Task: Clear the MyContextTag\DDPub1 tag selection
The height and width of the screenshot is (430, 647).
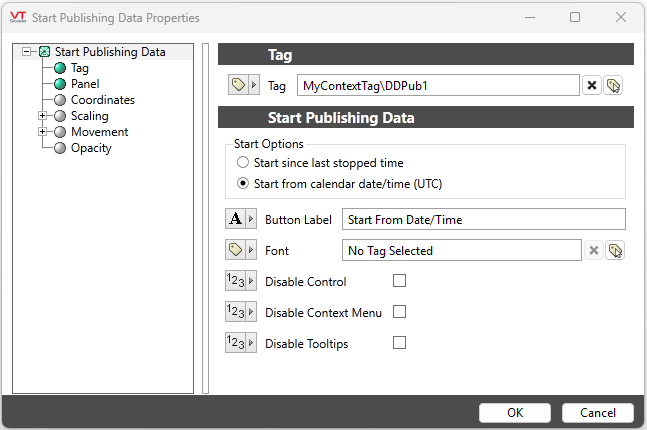Action: 592,86
